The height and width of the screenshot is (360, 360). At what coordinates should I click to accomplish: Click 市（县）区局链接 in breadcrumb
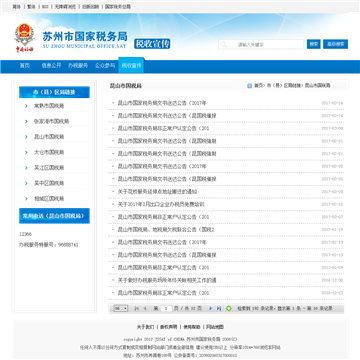(284, 86)
